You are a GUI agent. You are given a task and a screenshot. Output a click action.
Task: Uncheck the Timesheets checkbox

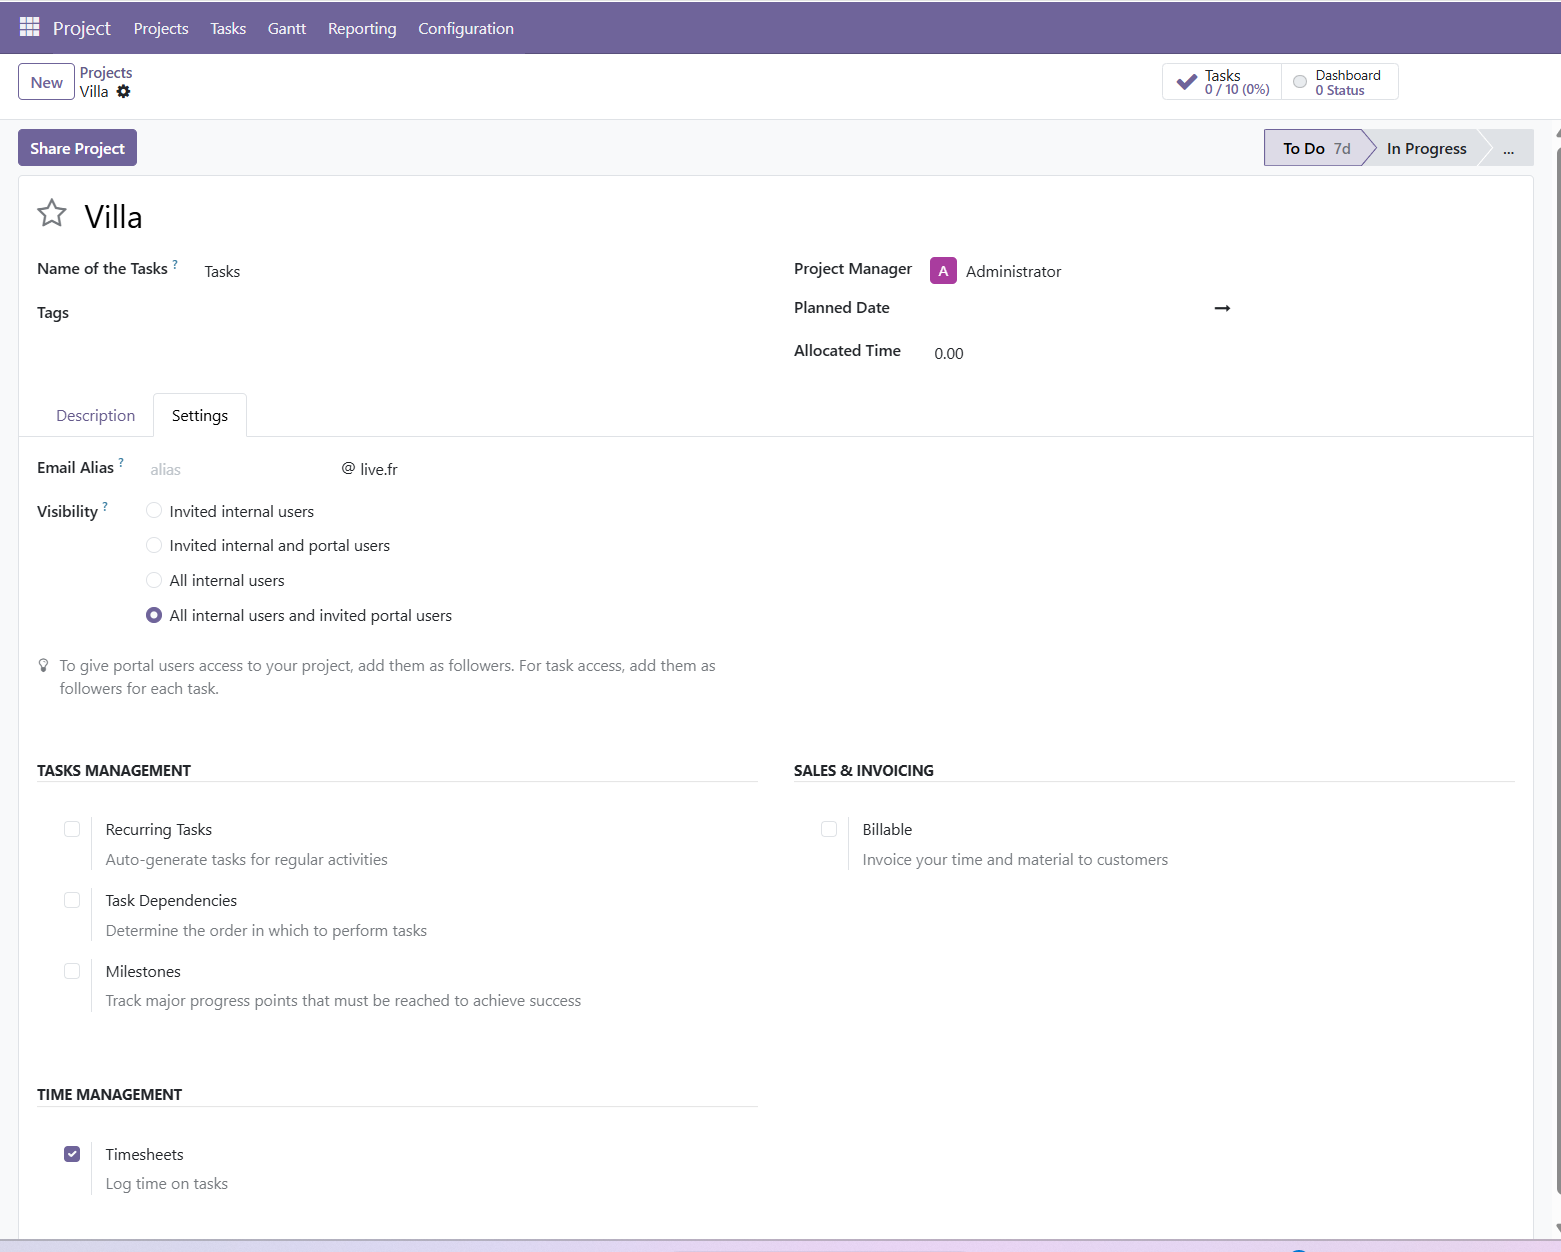pos(72,1154)
